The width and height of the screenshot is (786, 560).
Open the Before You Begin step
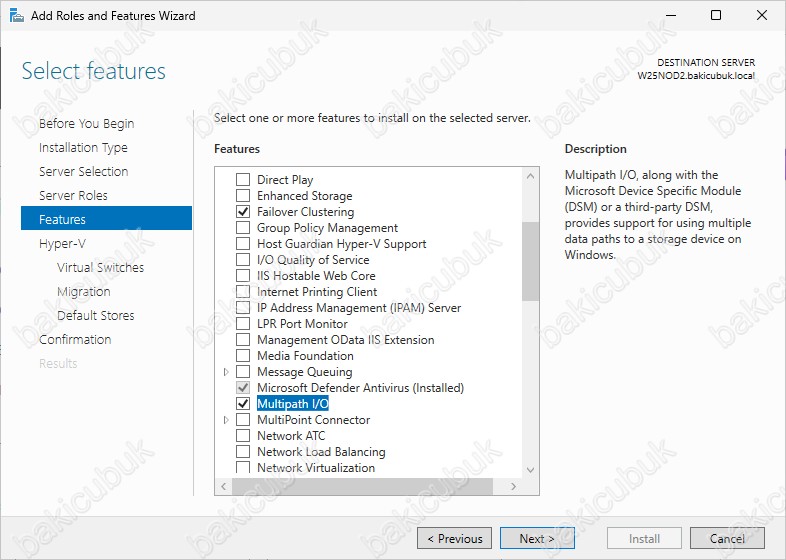[x=86, y=123]
